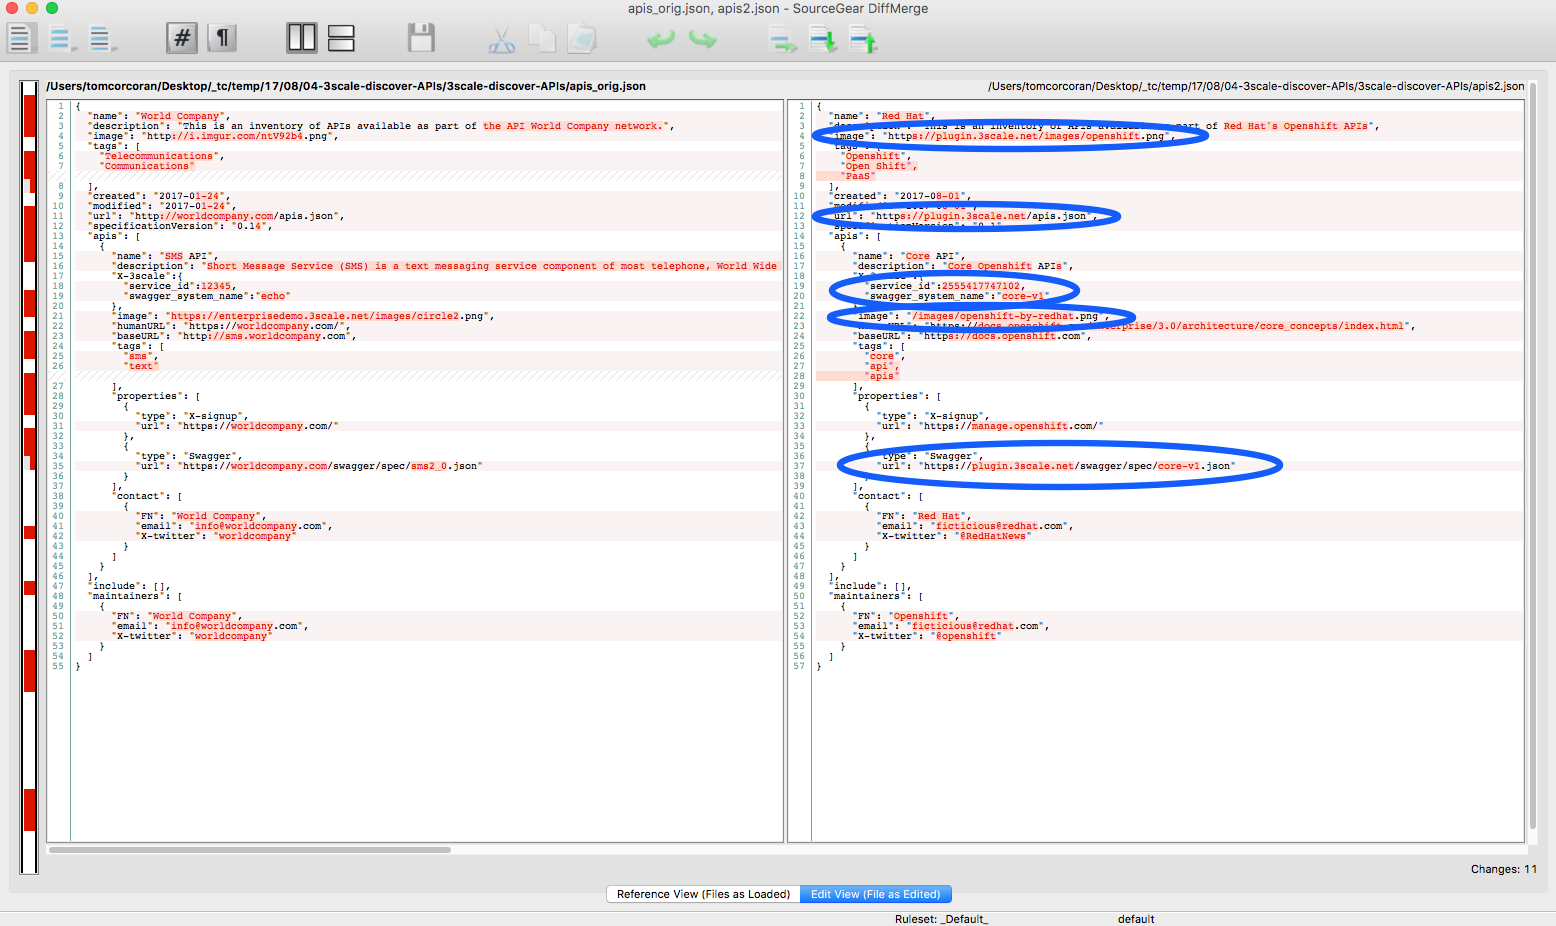Screen dimensions: 1556x926
Task: Split the windows vertically side by side
Action: click(301, 38)
